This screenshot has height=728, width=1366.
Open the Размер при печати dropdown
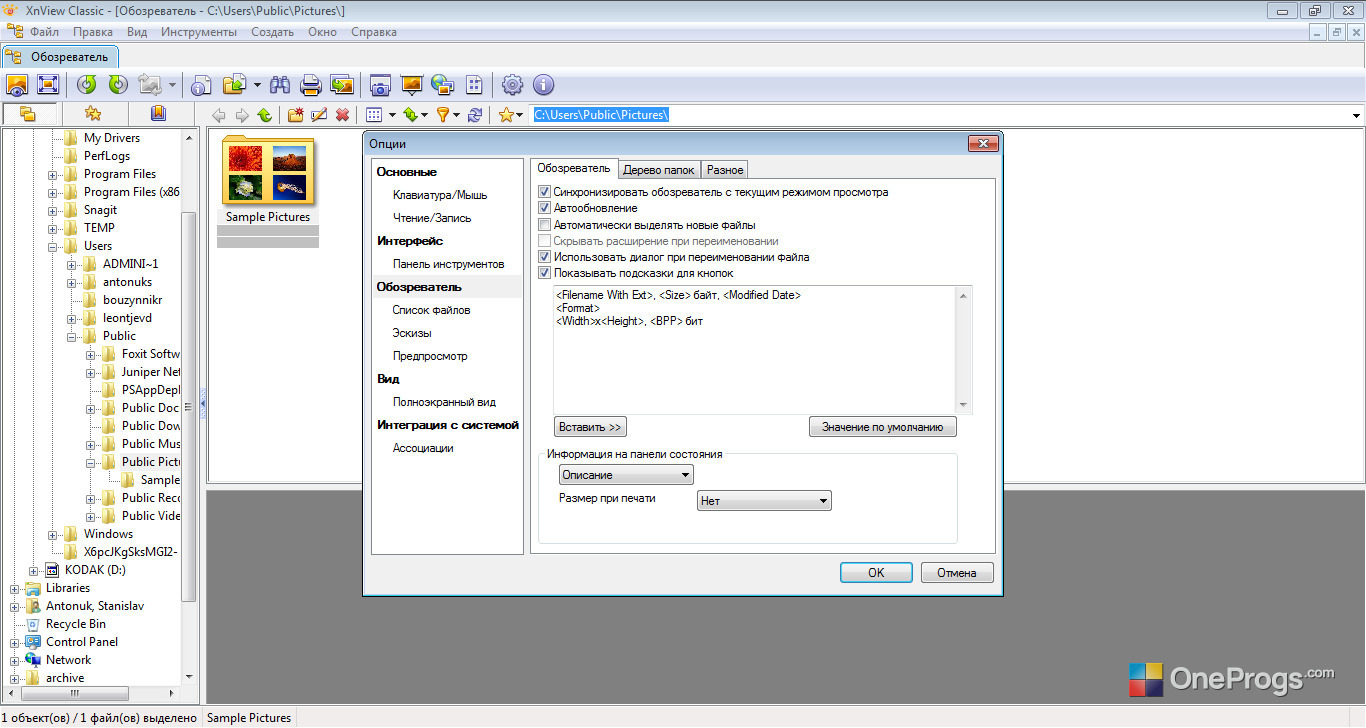[764, 501]
